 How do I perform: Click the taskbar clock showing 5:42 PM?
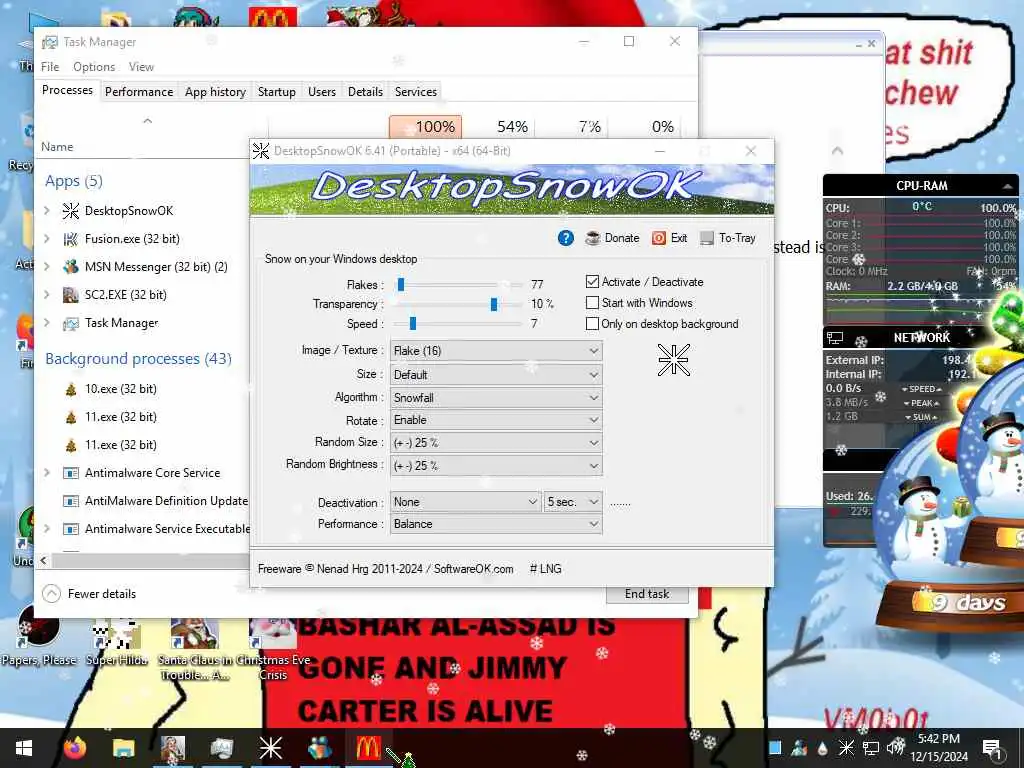click(938, 748)
